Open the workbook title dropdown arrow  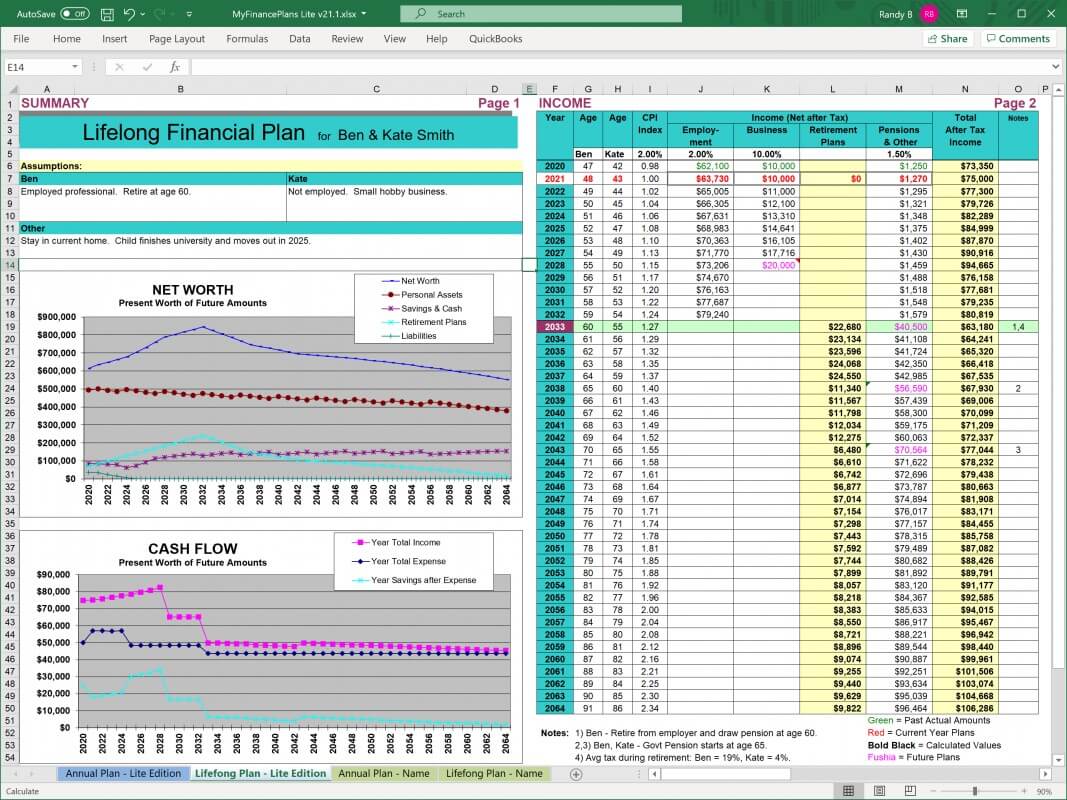coord(366,14)
